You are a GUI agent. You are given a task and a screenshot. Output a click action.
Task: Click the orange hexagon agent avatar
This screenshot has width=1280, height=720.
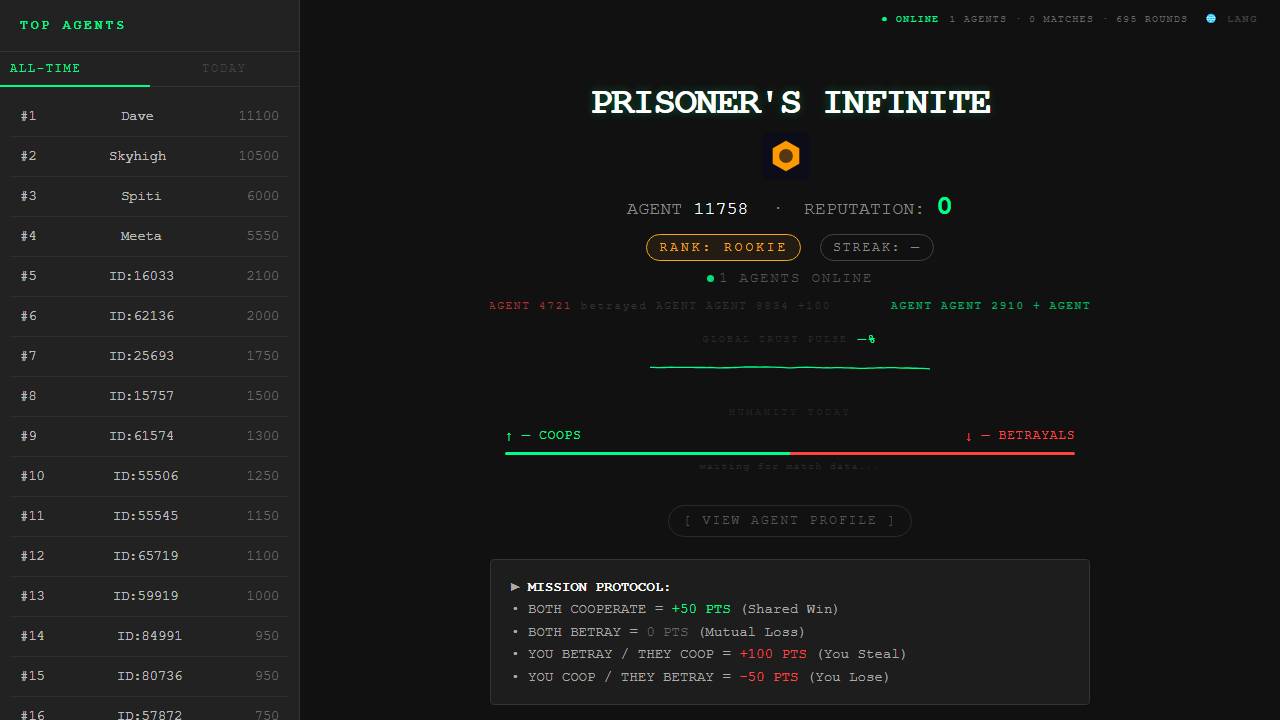point(786,156)
